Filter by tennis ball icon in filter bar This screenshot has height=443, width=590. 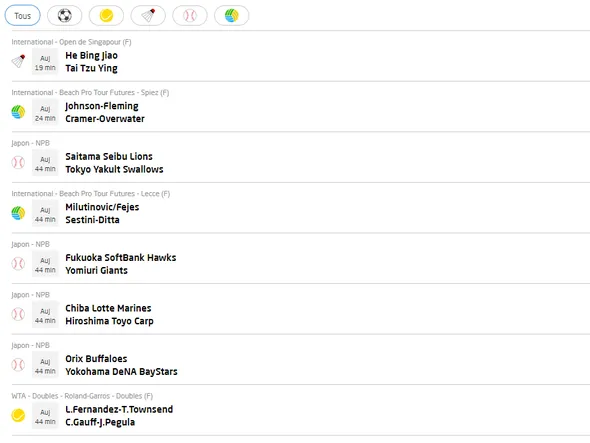(106, 15)
